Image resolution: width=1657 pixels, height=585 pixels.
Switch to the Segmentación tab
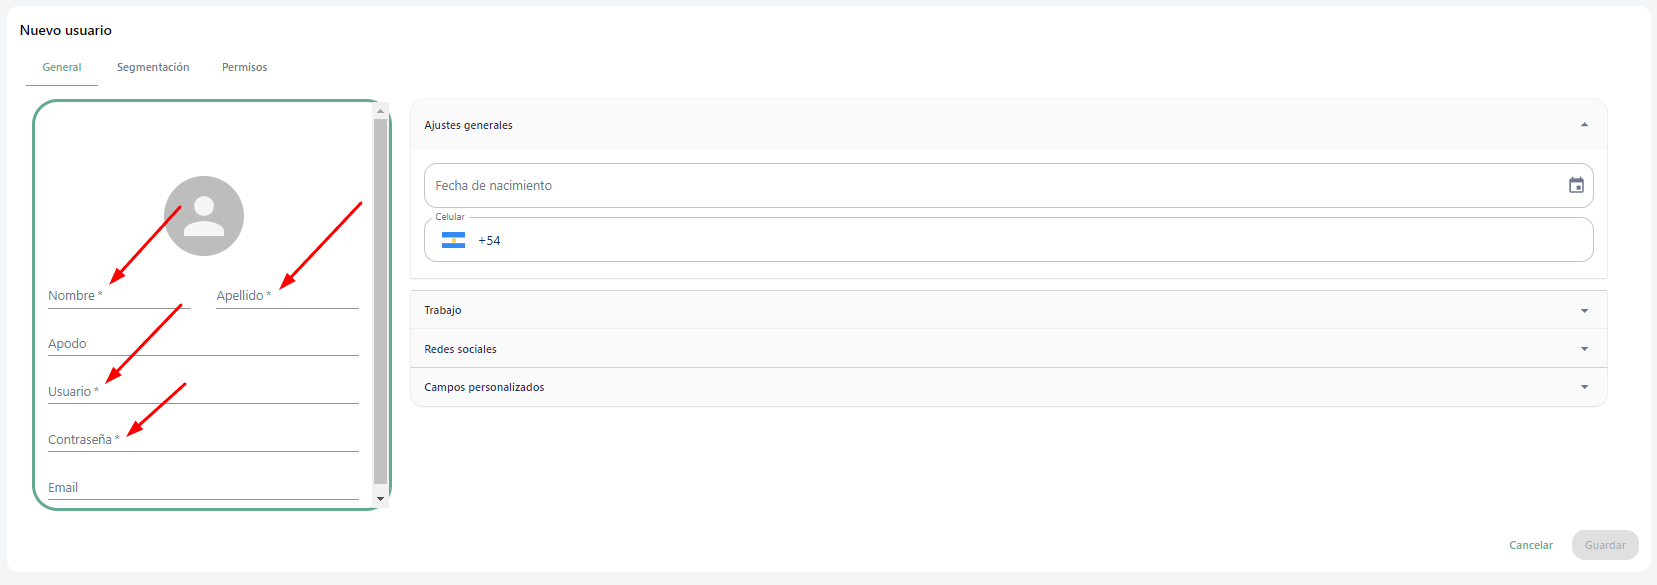click(x=153, y=67)
